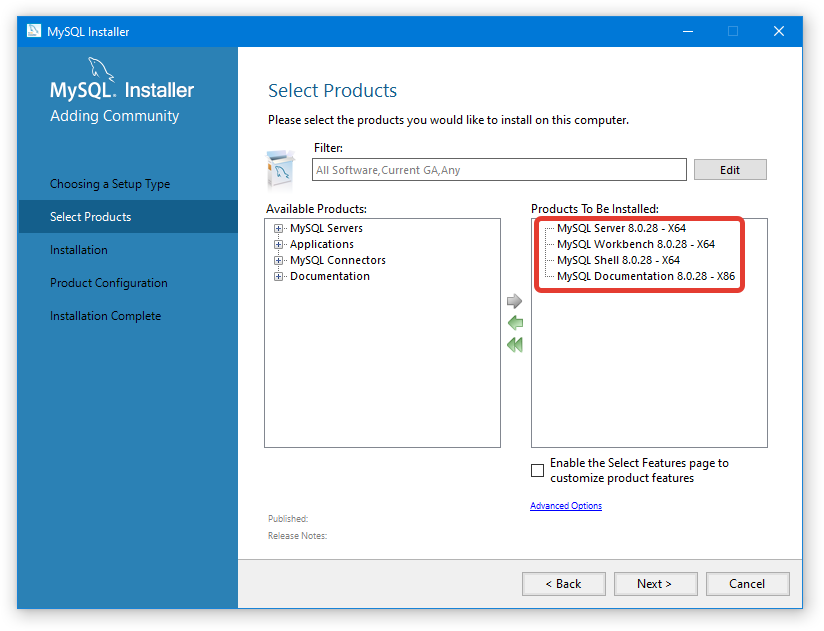Expand the MySQL Servers tree node
This screenshot has width=824, height=631.
(278, 228)
